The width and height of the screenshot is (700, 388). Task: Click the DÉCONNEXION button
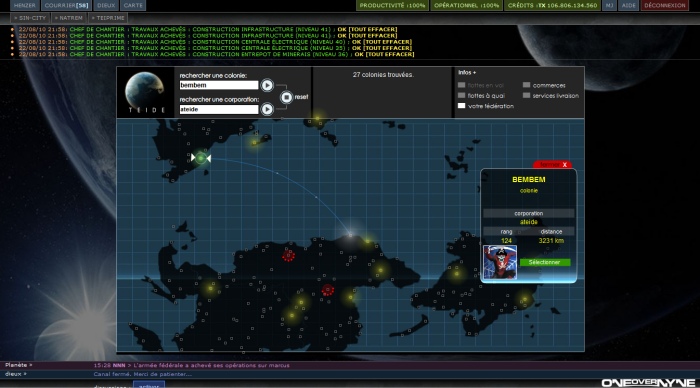pos(665,5)
